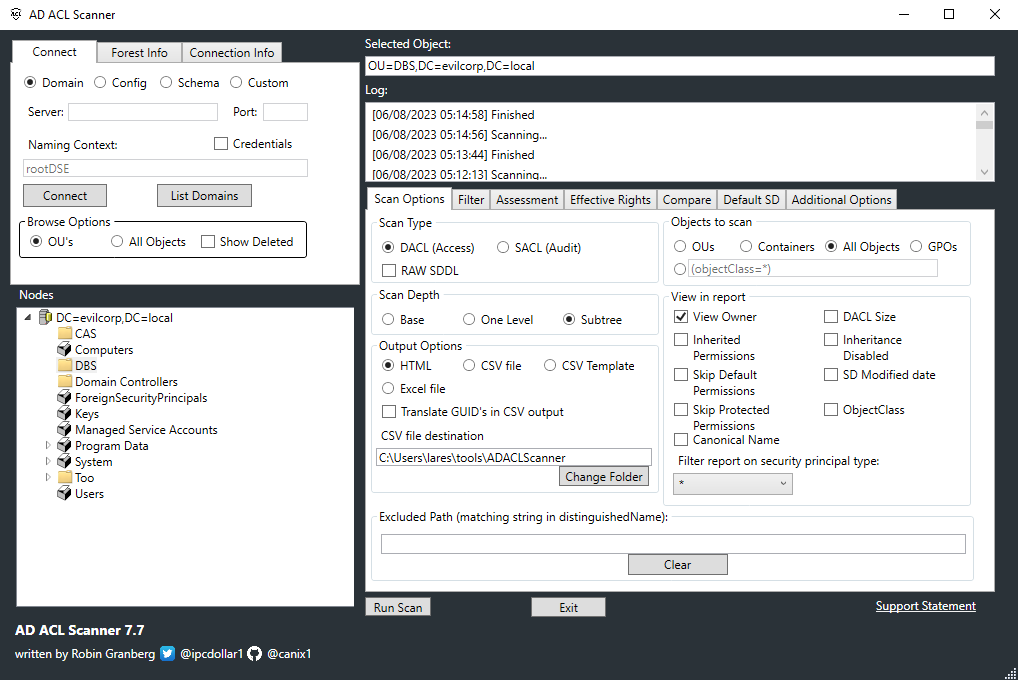Screen dimensions: 1018x680
Task: Open the security principal type dropdown
Action: [x=732, y=482]
